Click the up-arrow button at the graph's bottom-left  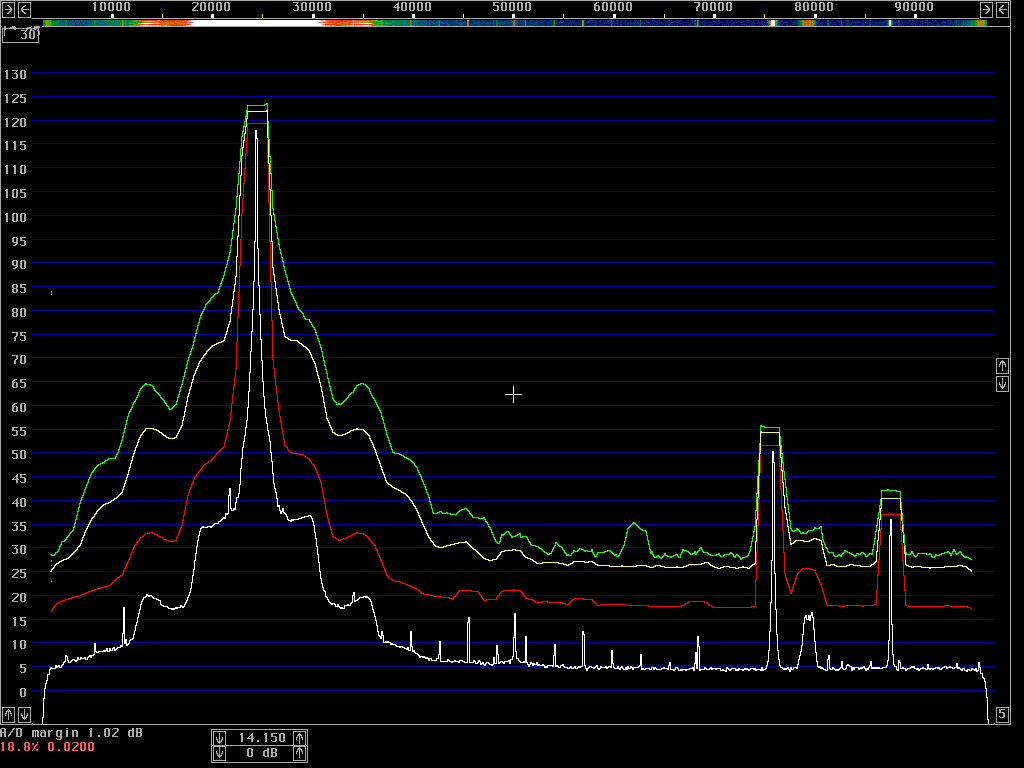pos(8,714)
